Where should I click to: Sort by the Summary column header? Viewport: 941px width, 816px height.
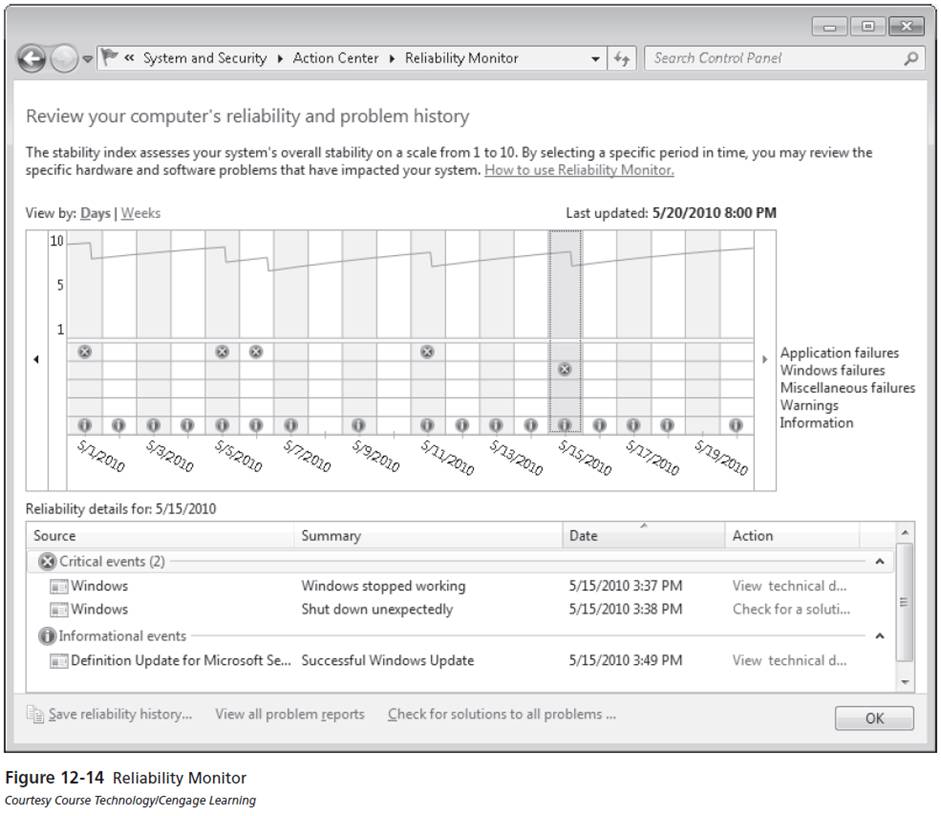click(428, 536)
